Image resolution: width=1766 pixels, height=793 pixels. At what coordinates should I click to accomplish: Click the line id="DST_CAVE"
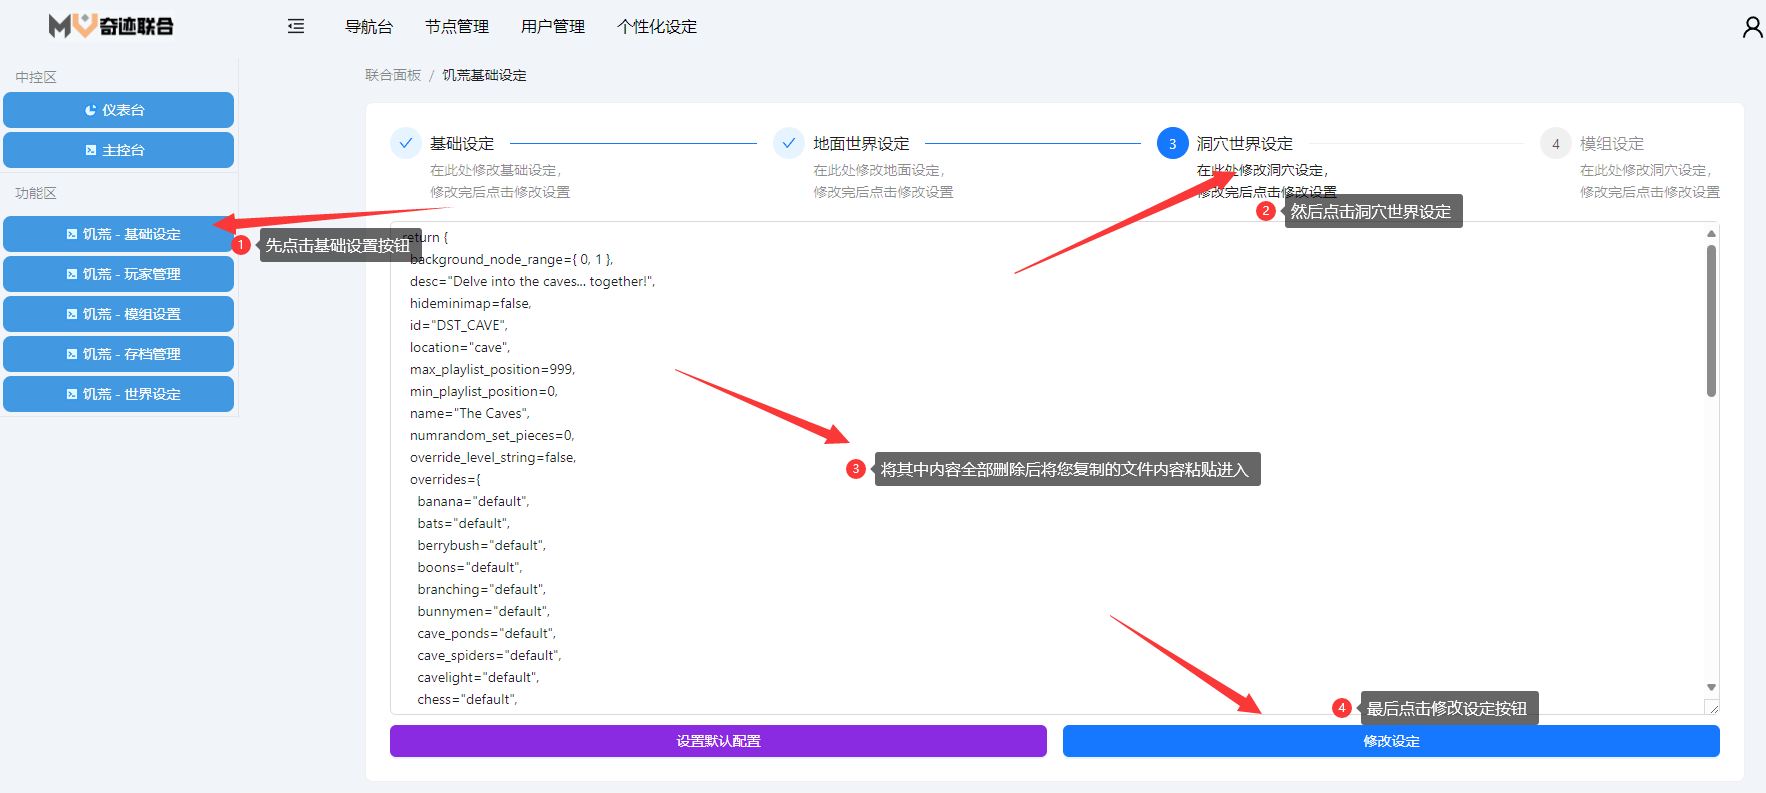pos(459,325)
